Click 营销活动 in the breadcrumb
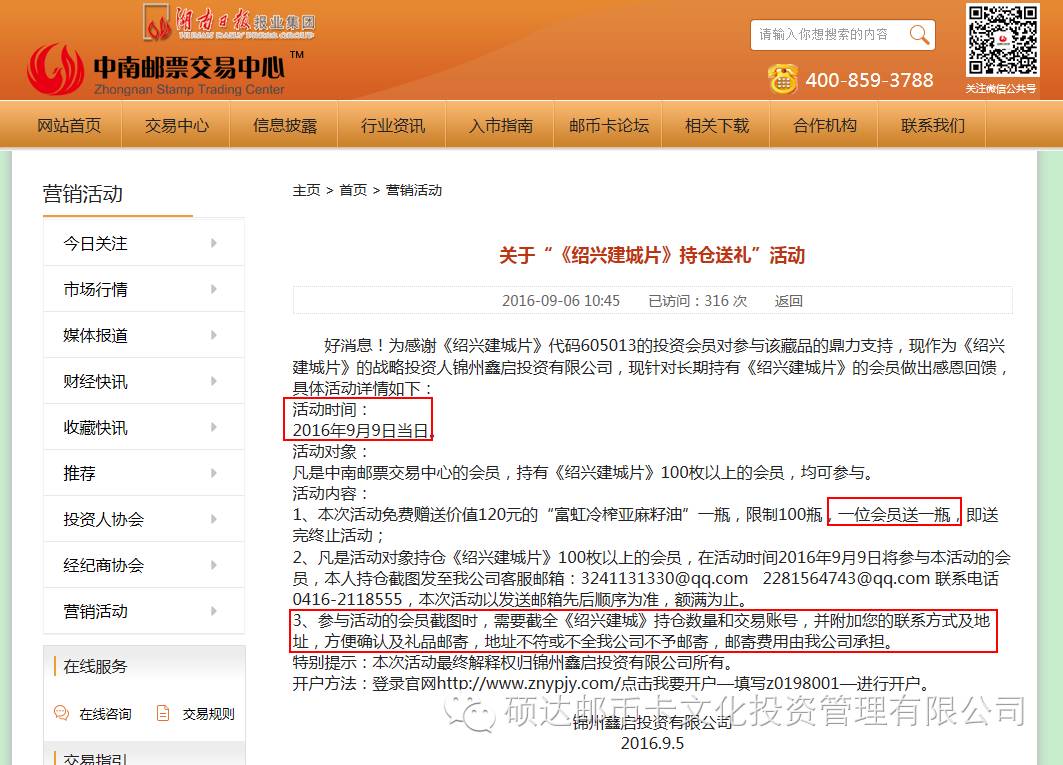 [414, 191]
